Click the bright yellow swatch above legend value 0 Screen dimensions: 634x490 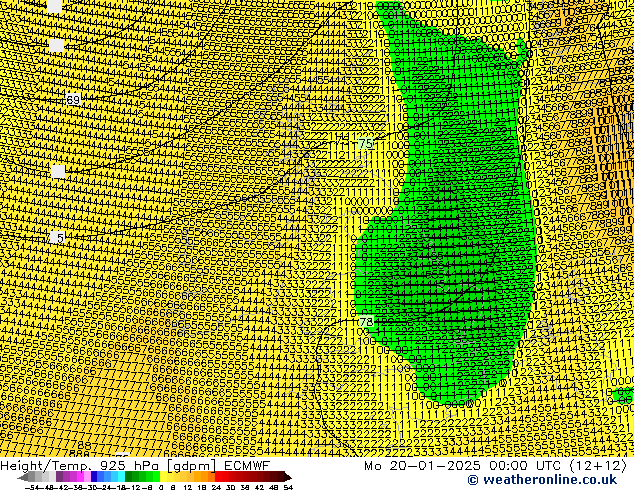(163, 477)
